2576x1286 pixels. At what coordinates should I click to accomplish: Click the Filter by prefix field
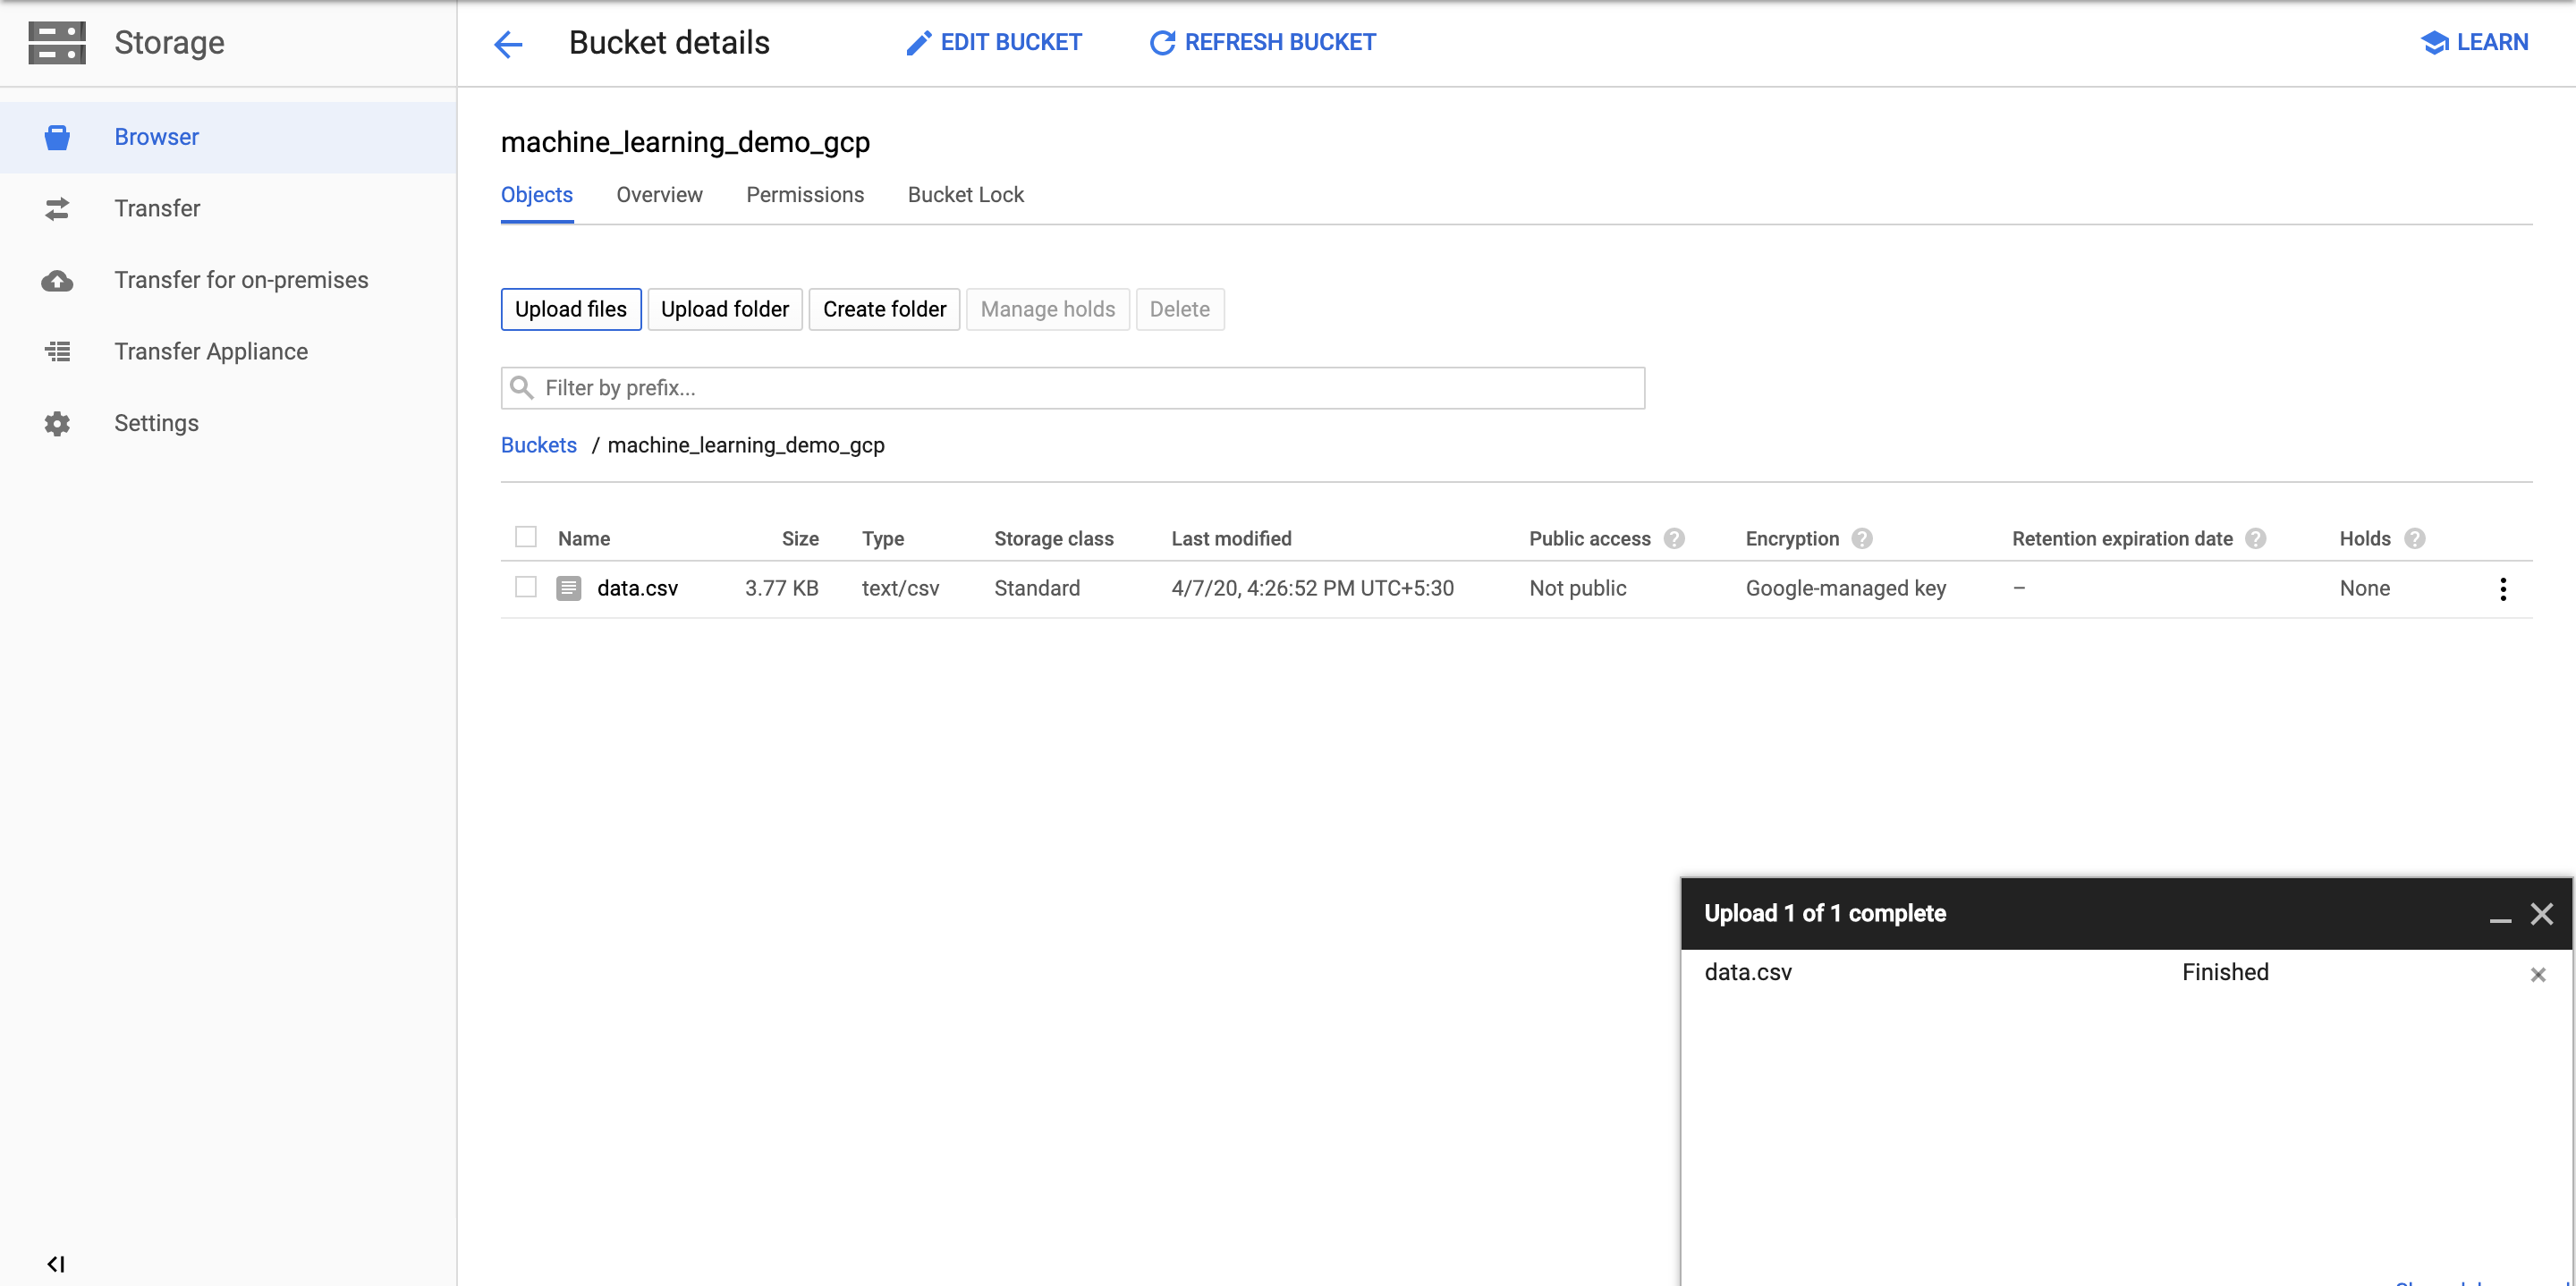(1073, 388)
